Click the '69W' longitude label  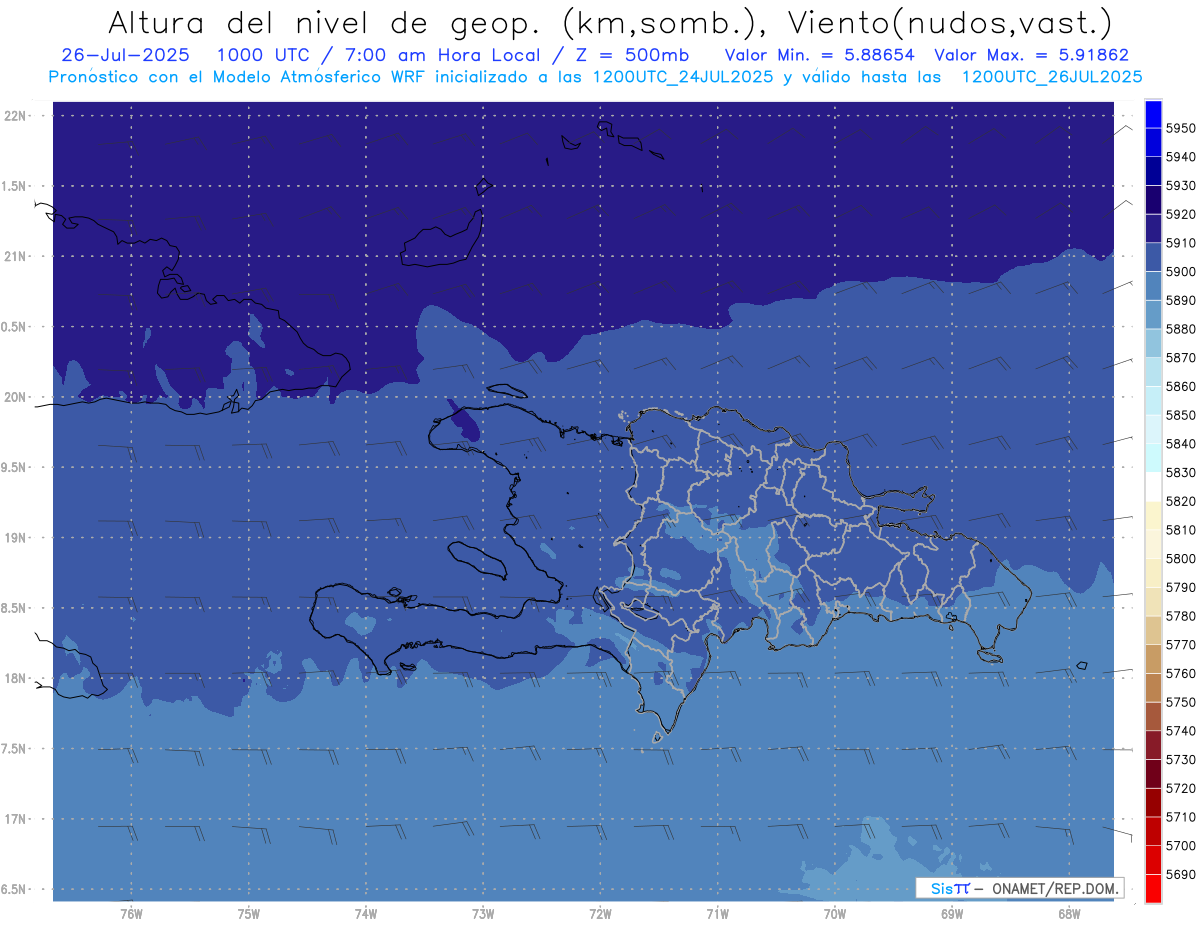pyautogui.click(x=952, y=913)
